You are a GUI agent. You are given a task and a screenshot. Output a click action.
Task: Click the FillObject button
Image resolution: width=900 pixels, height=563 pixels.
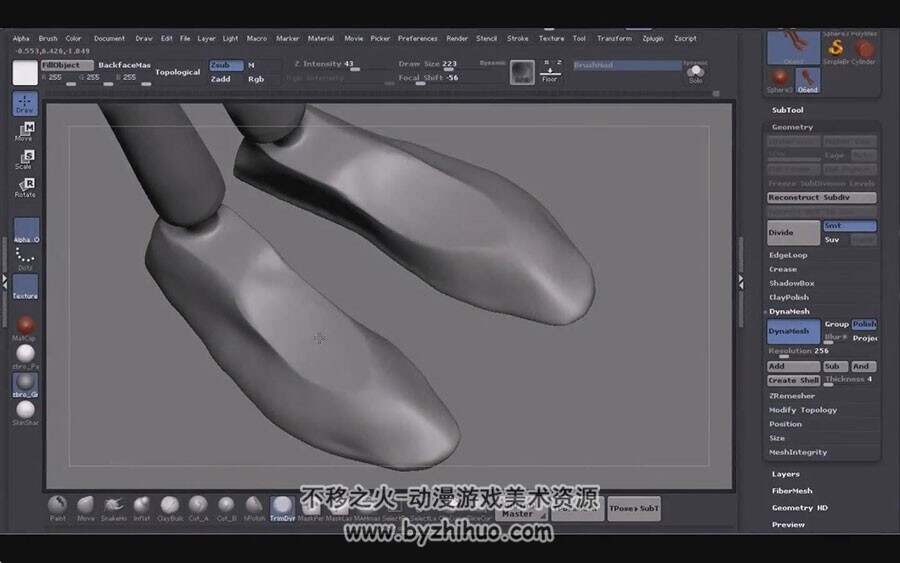(x=67, y=65)
